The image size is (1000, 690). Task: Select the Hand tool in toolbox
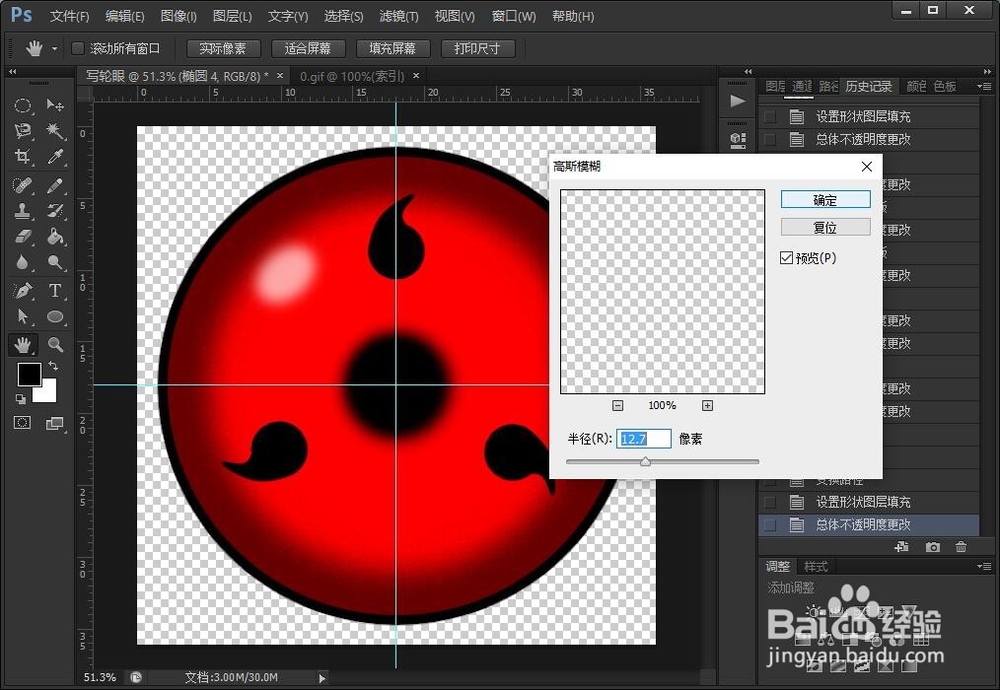click(23, 345)
